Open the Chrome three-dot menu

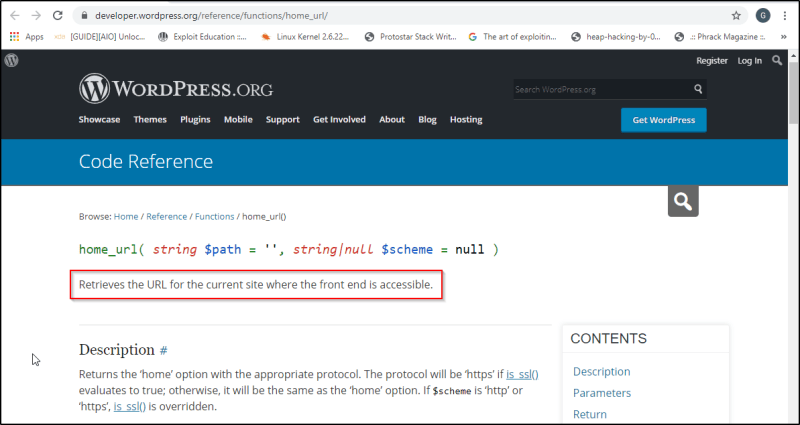tap(785, 16)
